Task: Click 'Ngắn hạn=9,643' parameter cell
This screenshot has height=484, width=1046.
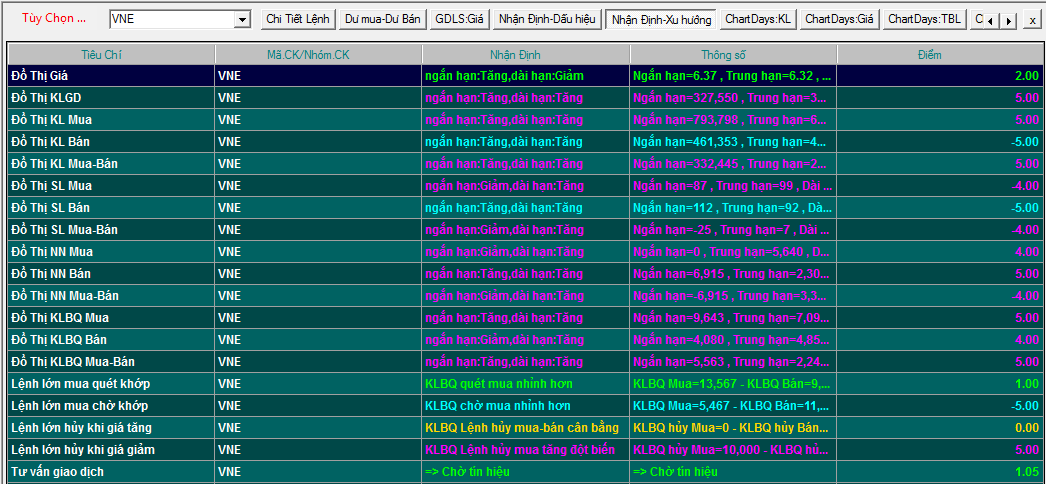Action: click(733, 318)
